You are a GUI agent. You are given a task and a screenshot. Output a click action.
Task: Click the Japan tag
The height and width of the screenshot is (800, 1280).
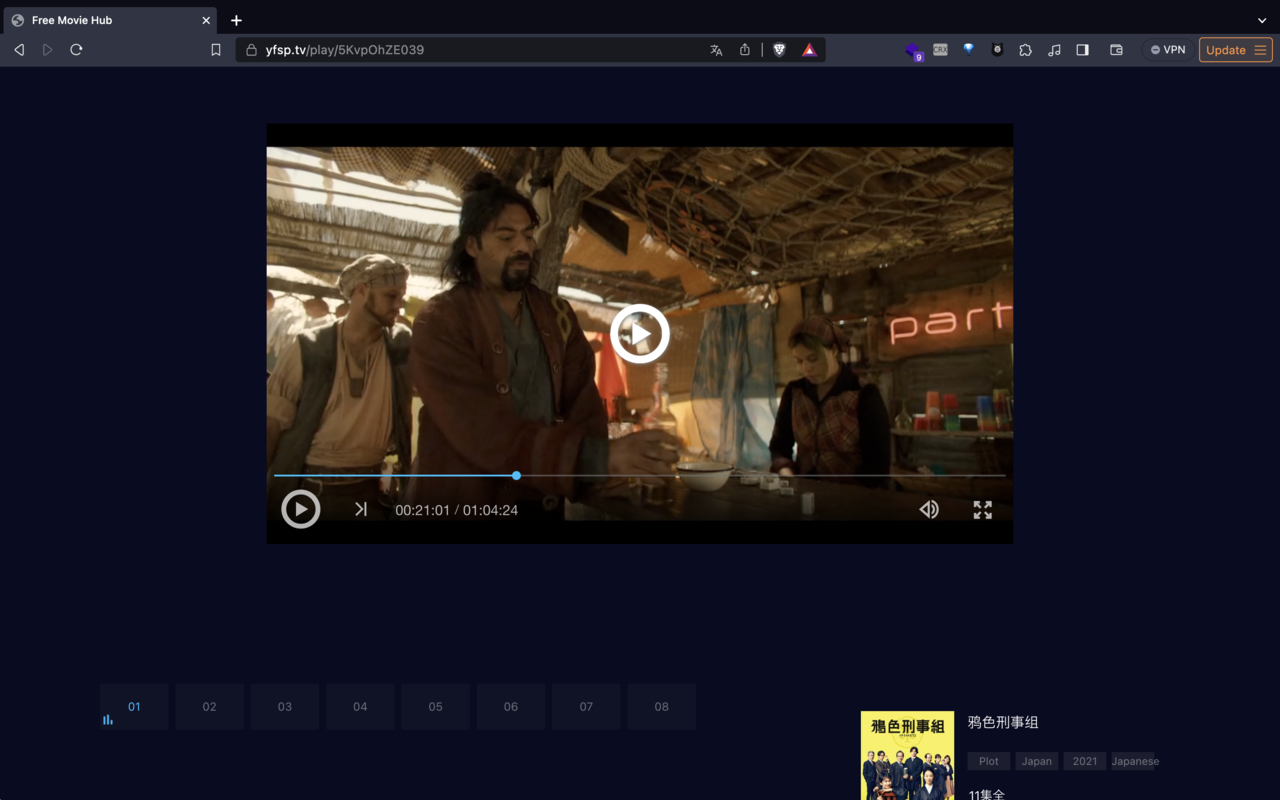(1037, 761)
